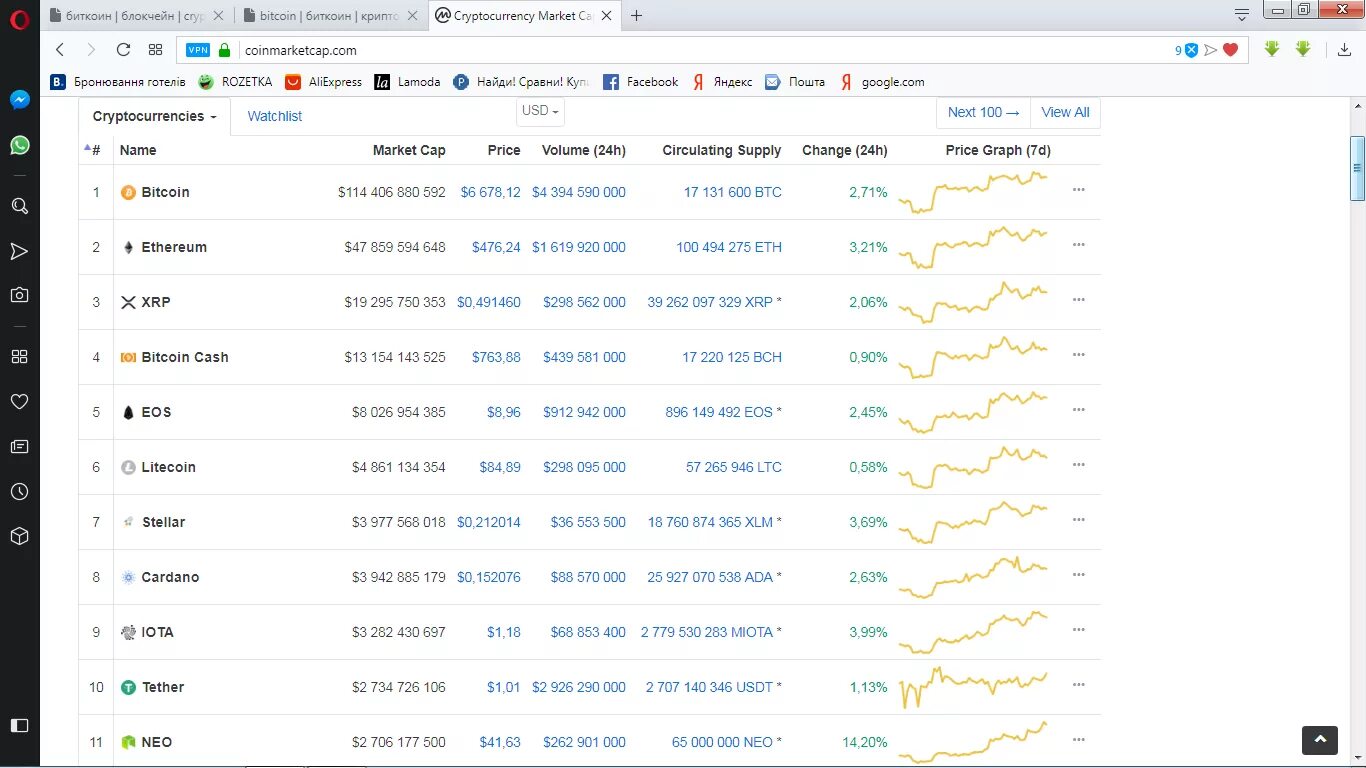Open the tab menu icon at top right

pyautogui.click(x=1242, y=15)
